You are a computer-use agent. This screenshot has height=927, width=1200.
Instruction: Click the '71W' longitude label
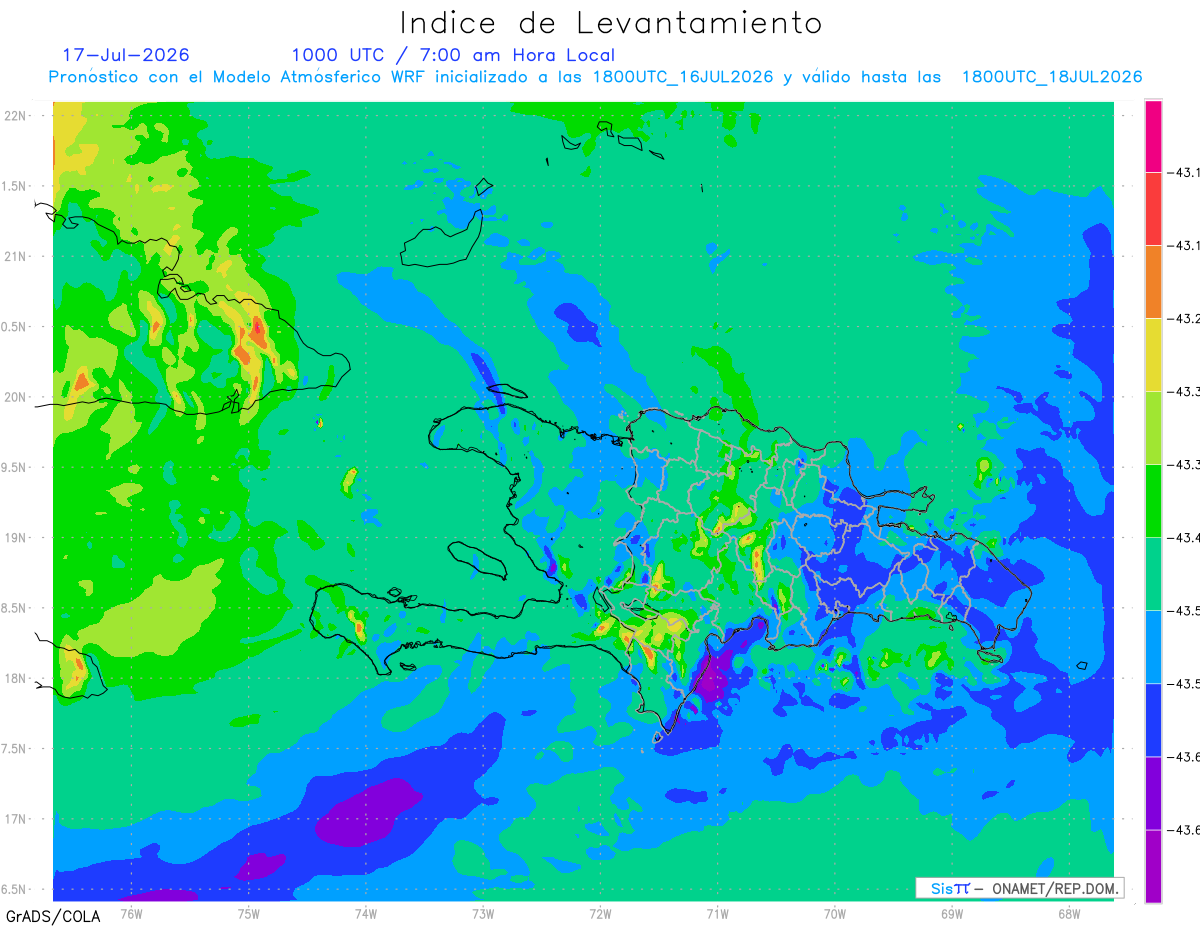coord(717,913)
